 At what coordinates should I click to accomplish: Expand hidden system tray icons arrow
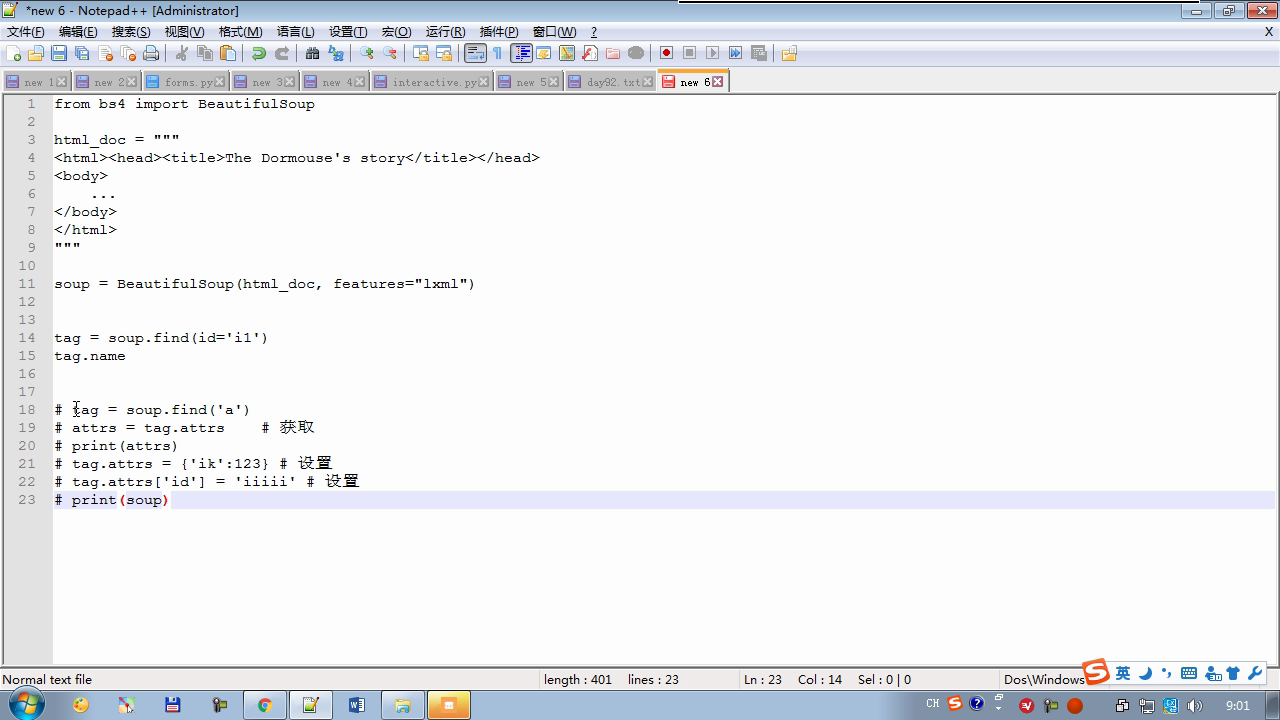[998, 705]
